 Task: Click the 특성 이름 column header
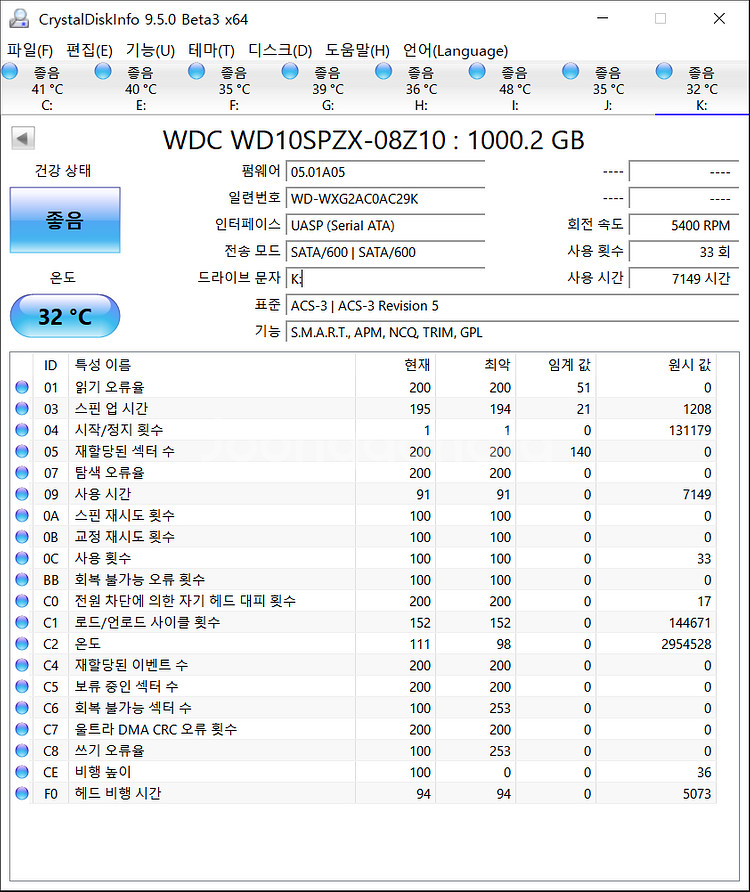(212, 365)
